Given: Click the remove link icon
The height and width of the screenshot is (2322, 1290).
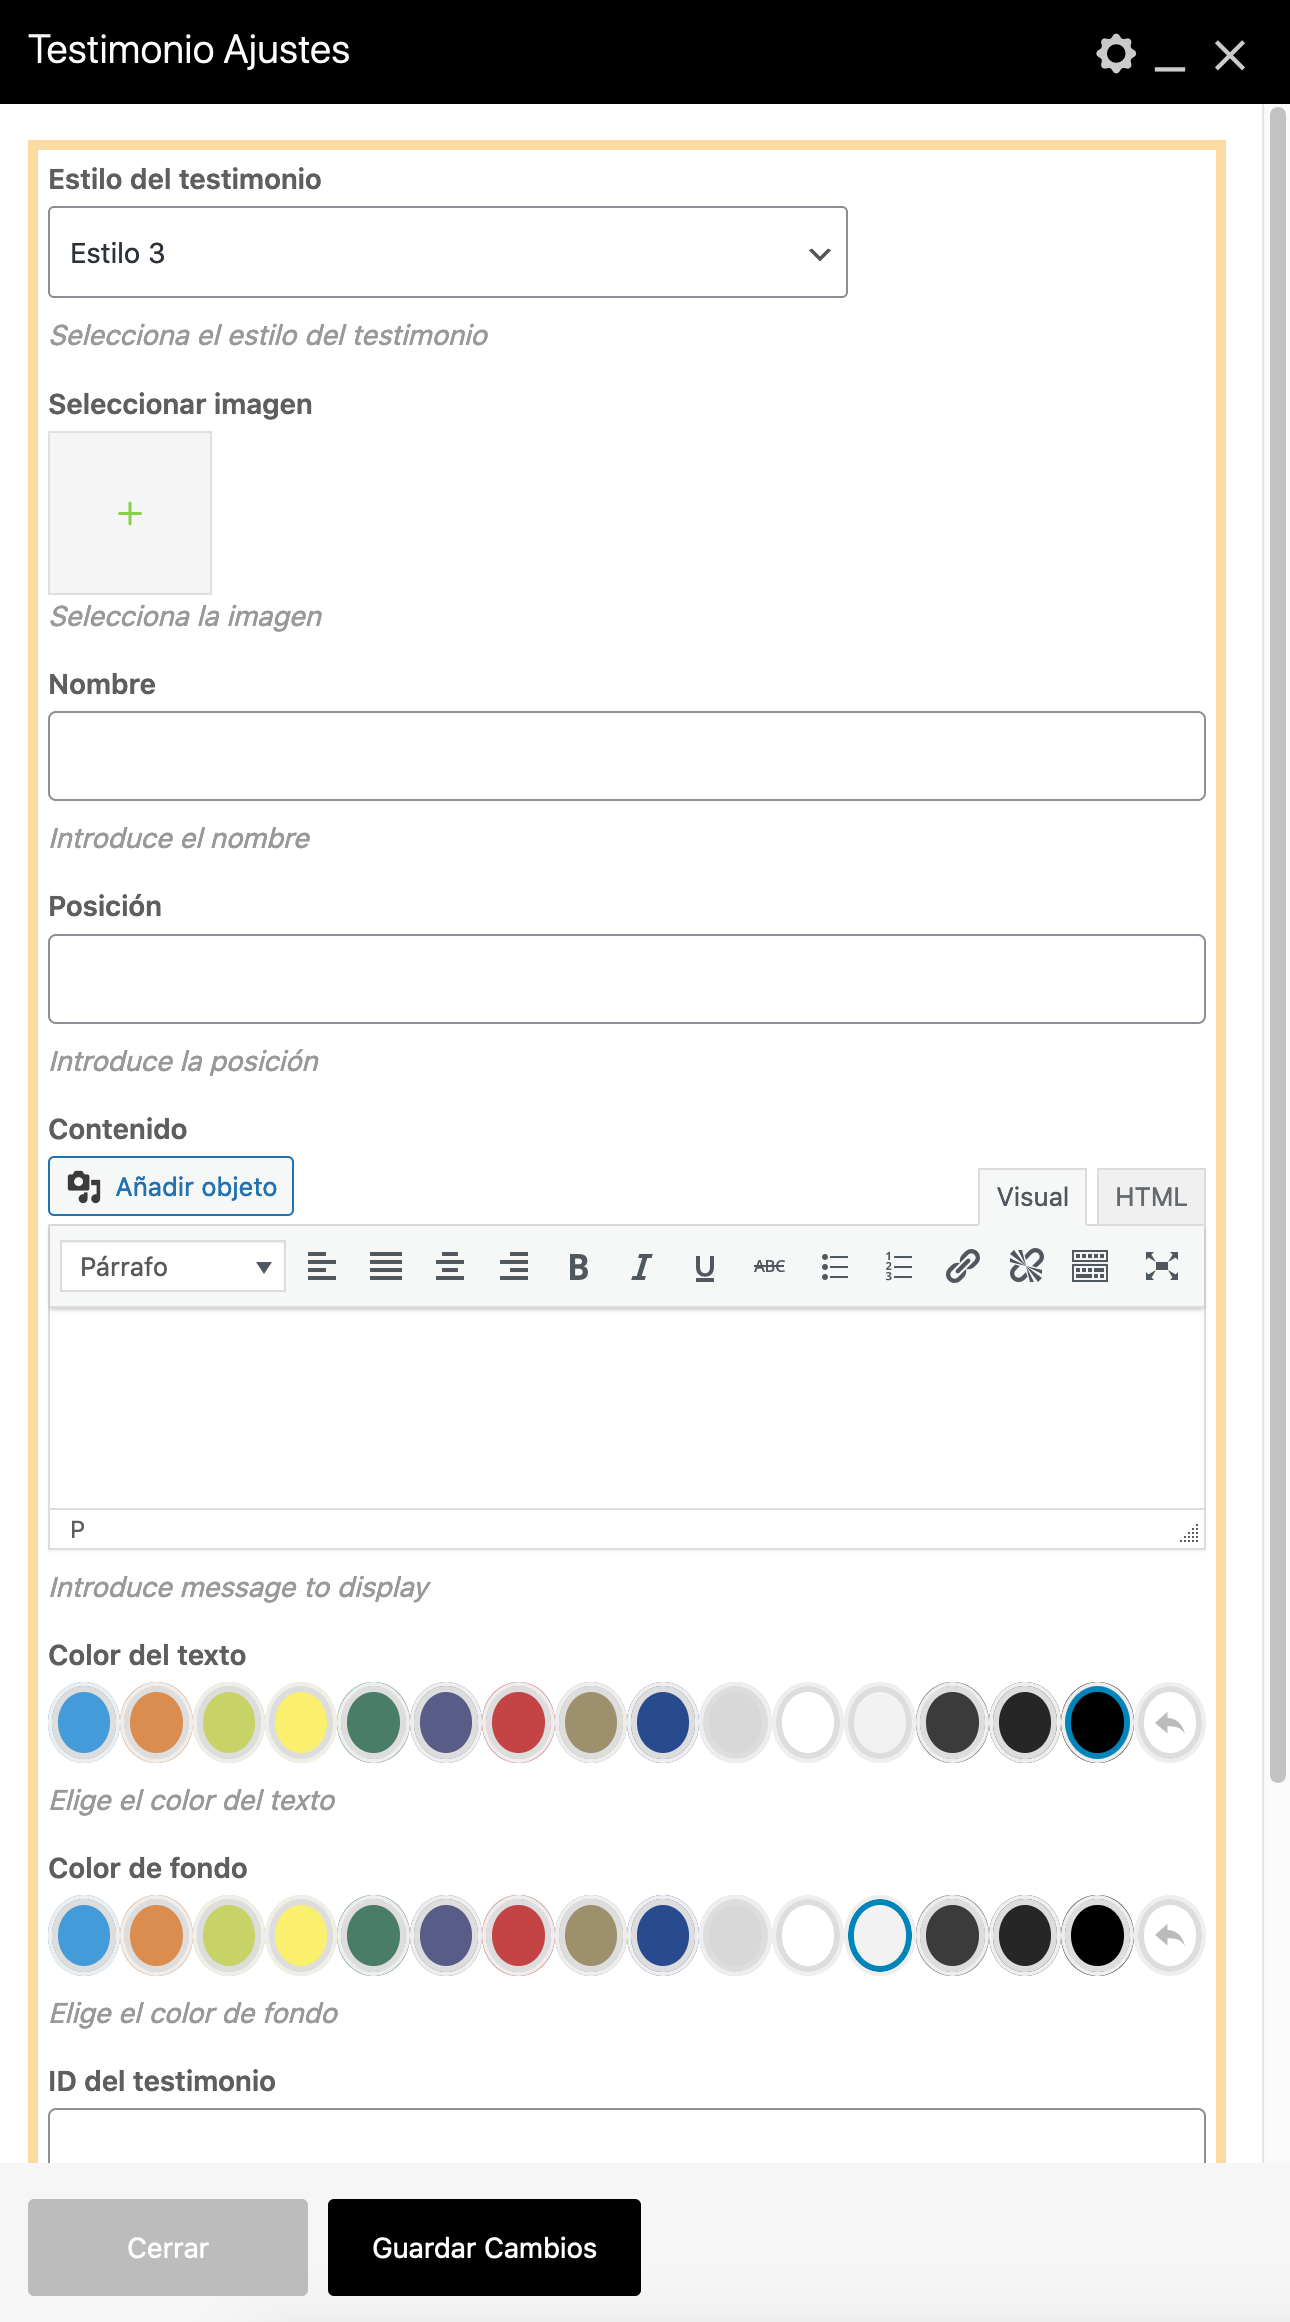Looking at the screenshot, I should (x=1026, y=1267).
